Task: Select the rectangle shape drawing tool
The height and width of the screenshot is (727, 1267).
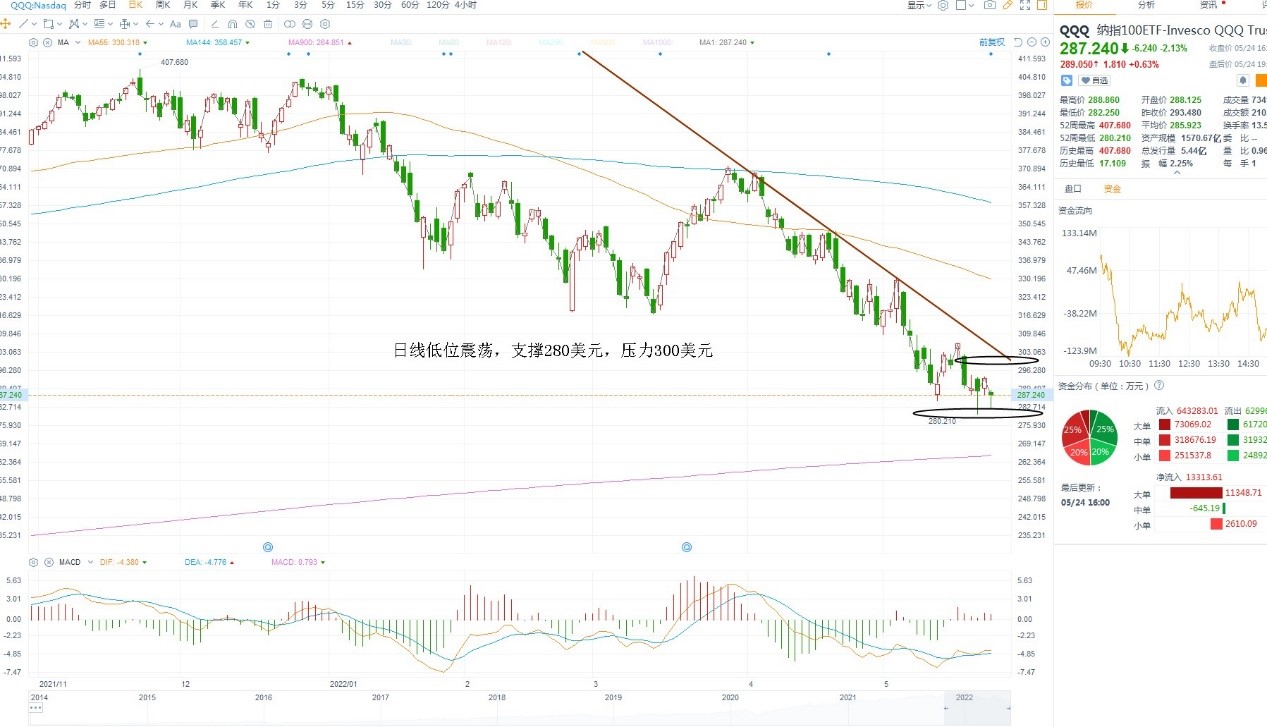Action: coord(48,24)
